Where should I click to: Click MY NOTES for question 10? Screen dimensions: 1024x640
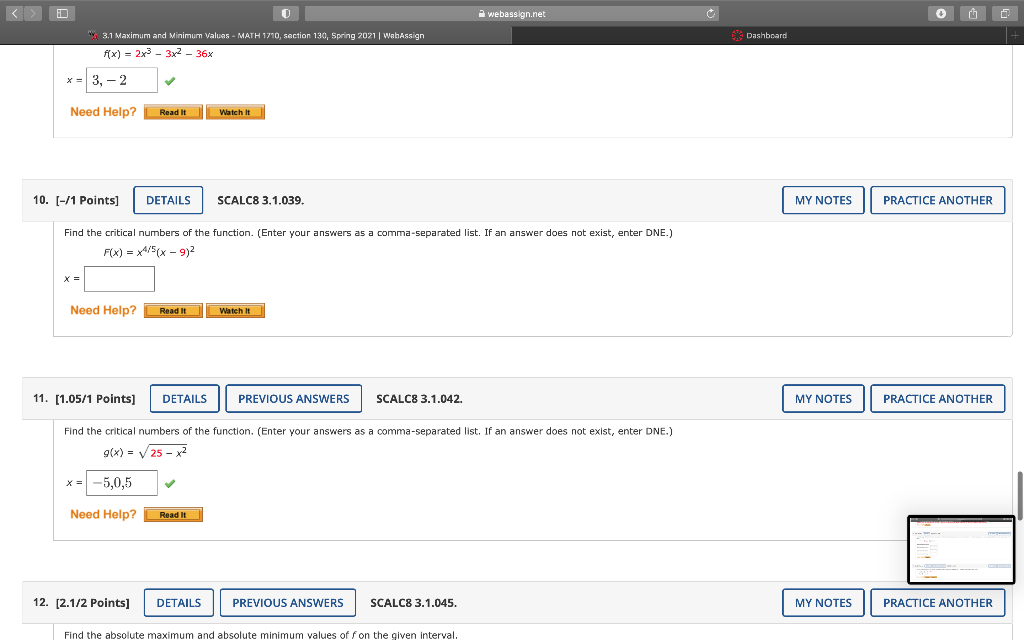822,200
